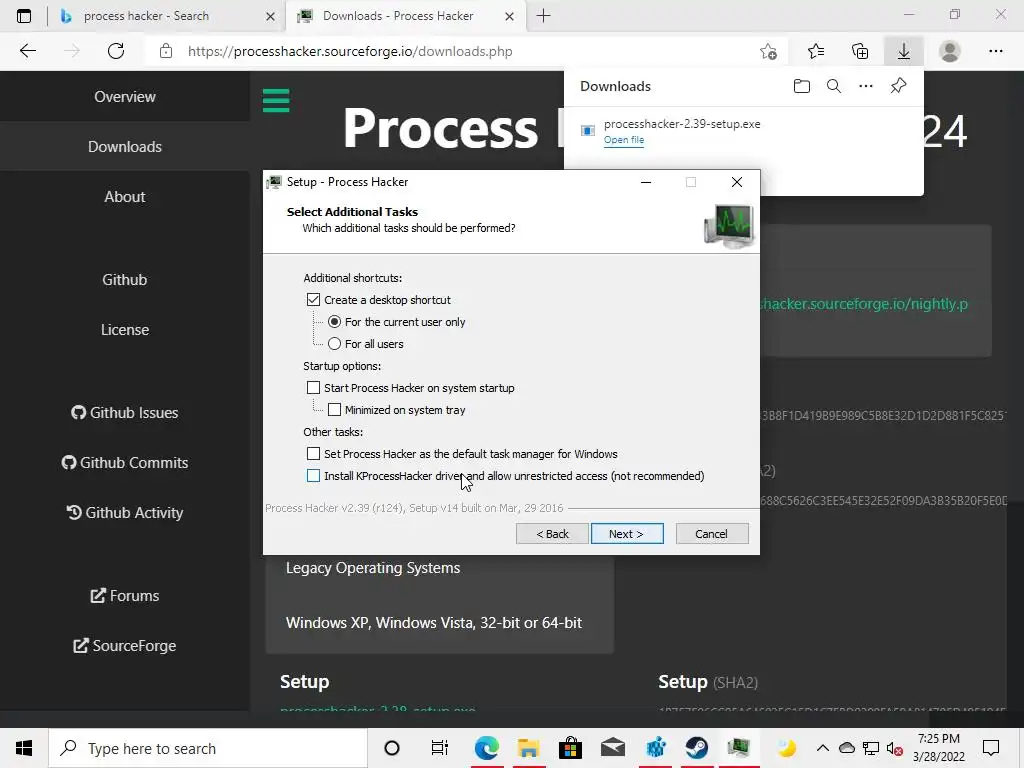Open Github Commits link
The image size is (1024, 768).
125,463
